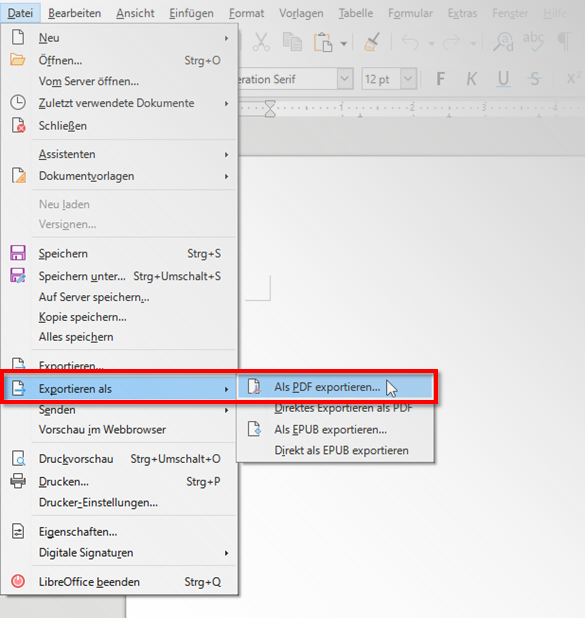The image size is (585, 618).
Task: Click the Paste clipboard icon
Action: coord(323,42)
